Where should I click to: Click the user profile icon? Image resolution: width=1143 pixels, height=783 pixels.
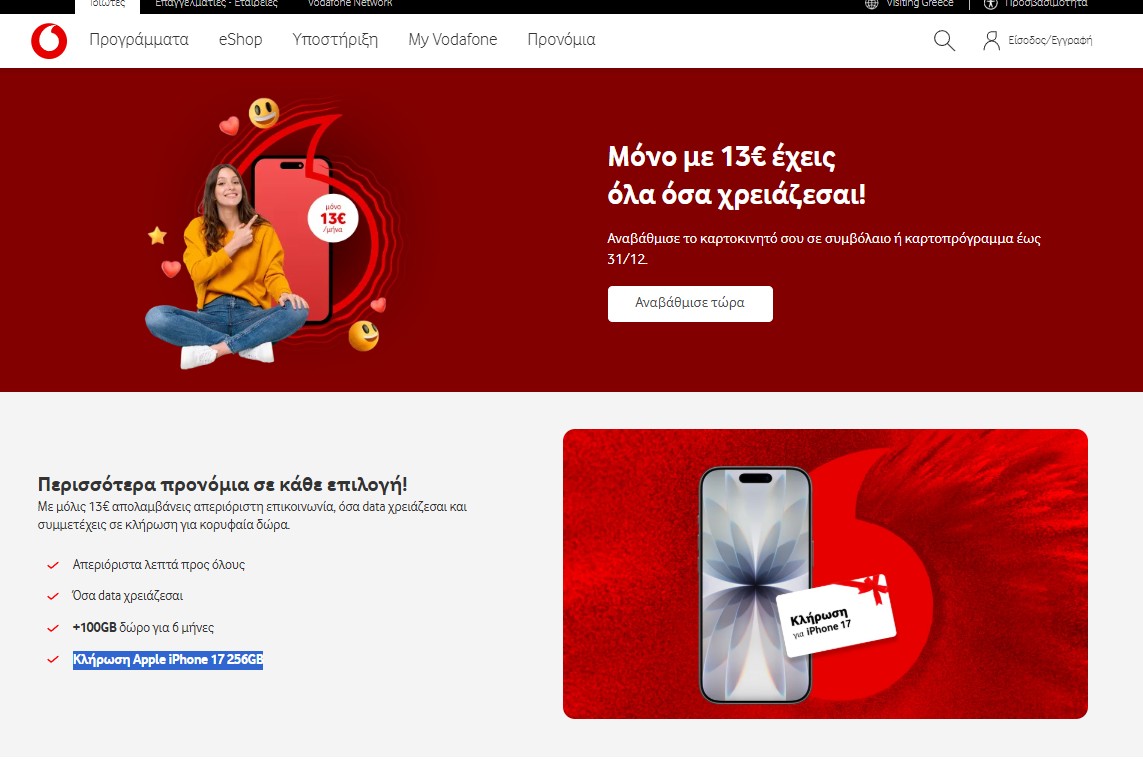pos(991,41)
